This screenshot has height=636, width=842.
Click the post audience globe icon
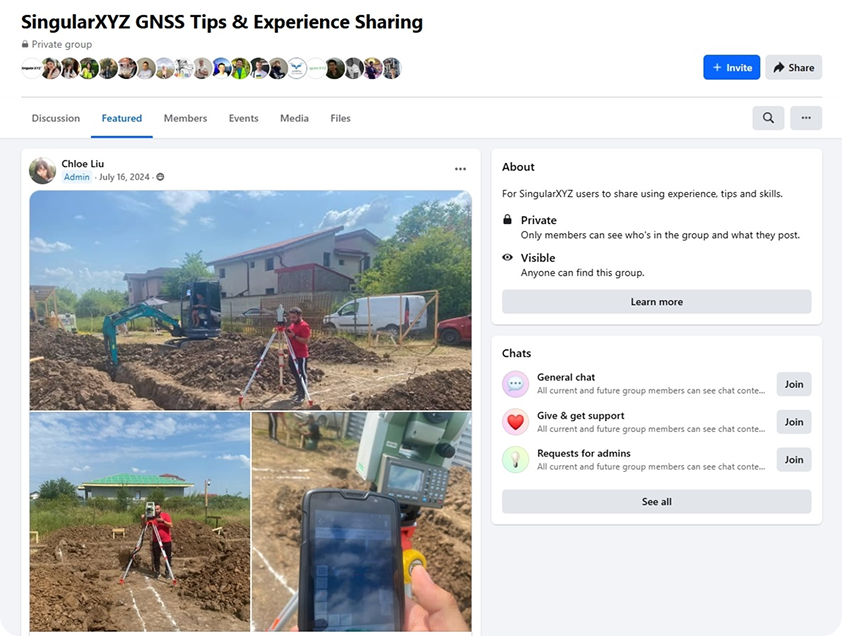click(x=160, y=177)
